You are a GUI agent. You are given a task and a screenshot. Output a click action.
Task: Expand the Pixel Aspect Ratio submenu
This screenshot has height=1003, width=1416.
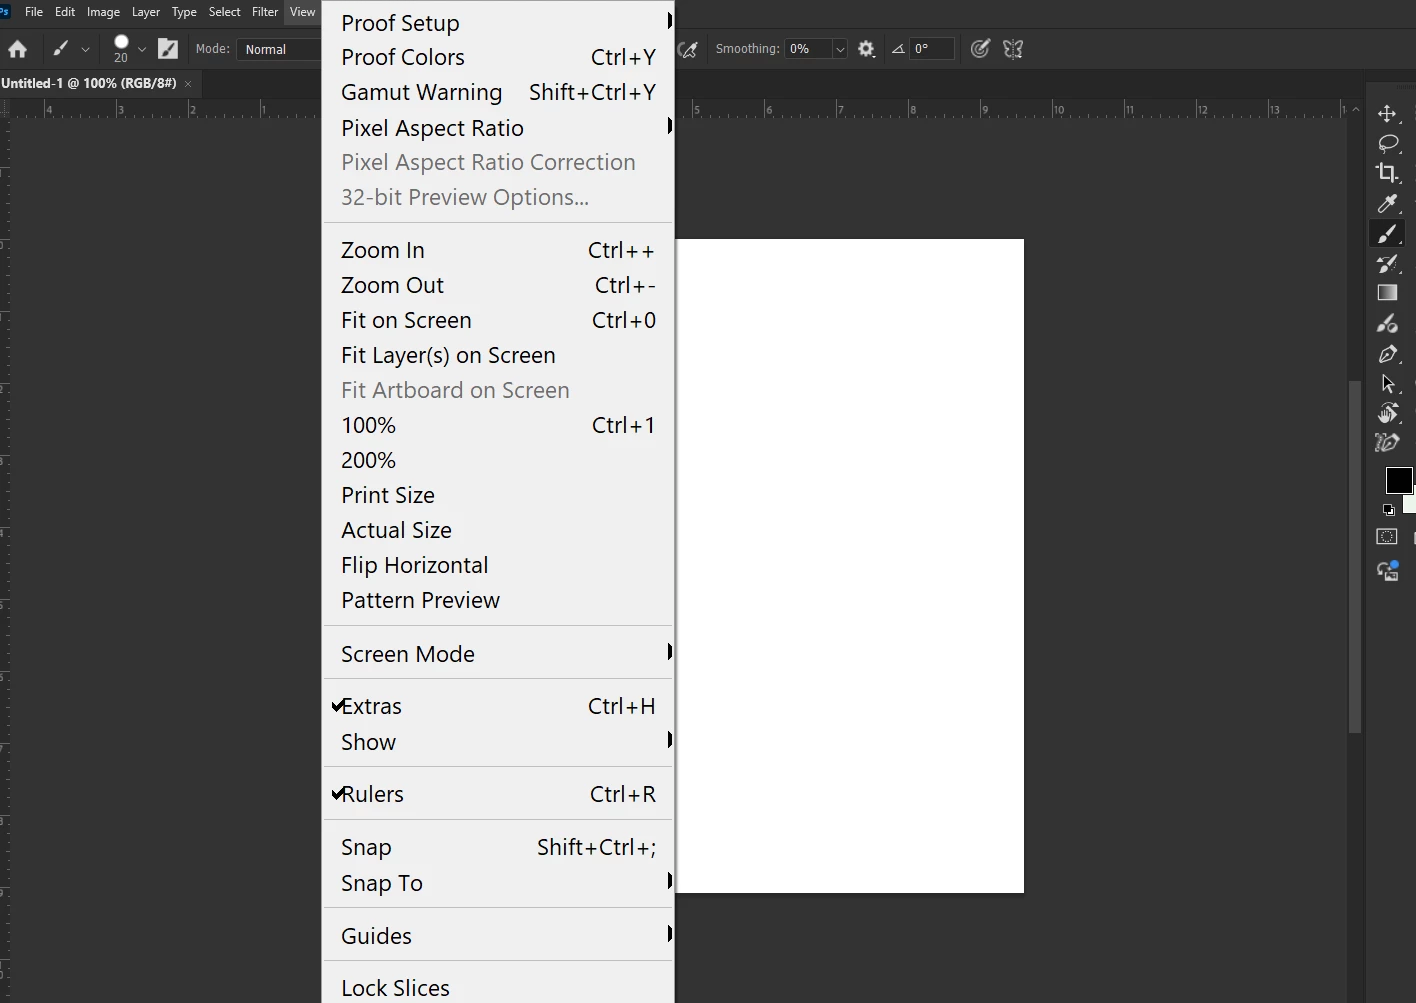click(498, 128)
